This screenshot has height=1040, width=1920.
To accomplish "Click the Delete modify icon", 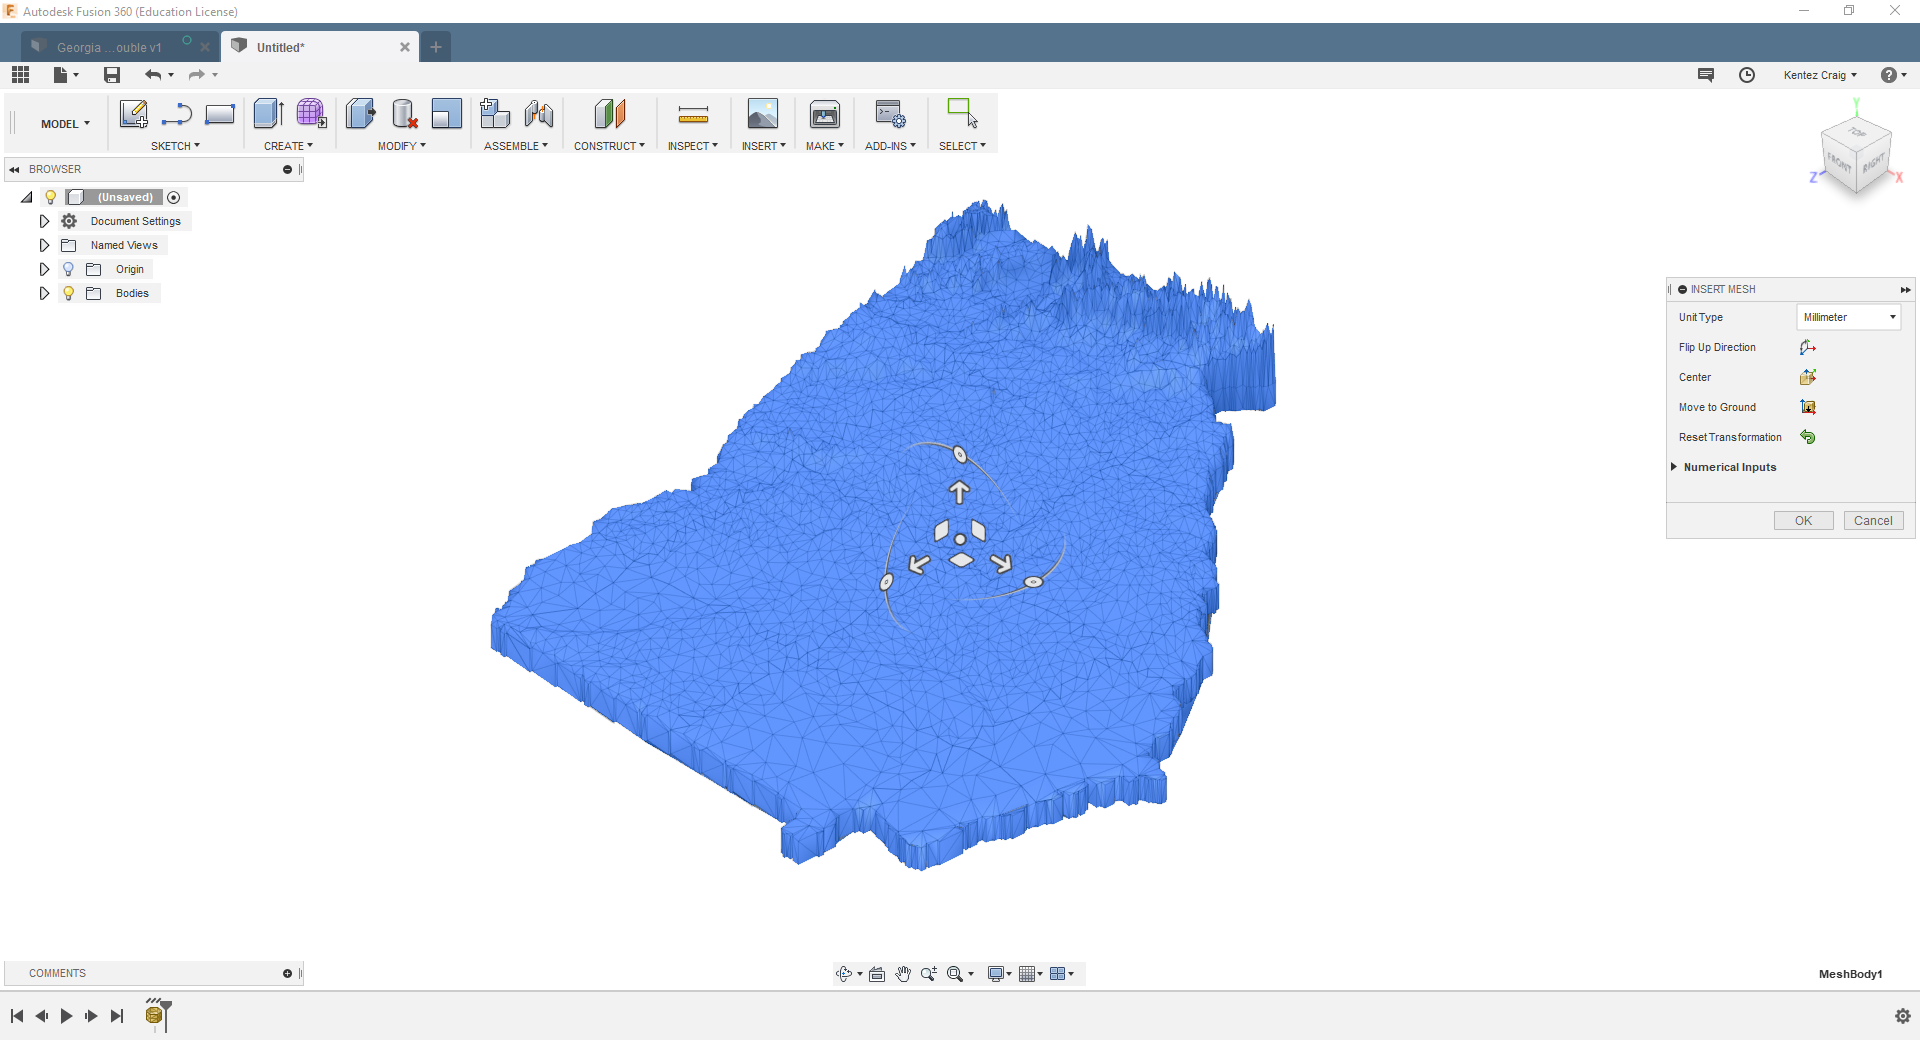I will click(x=404, y=114).
